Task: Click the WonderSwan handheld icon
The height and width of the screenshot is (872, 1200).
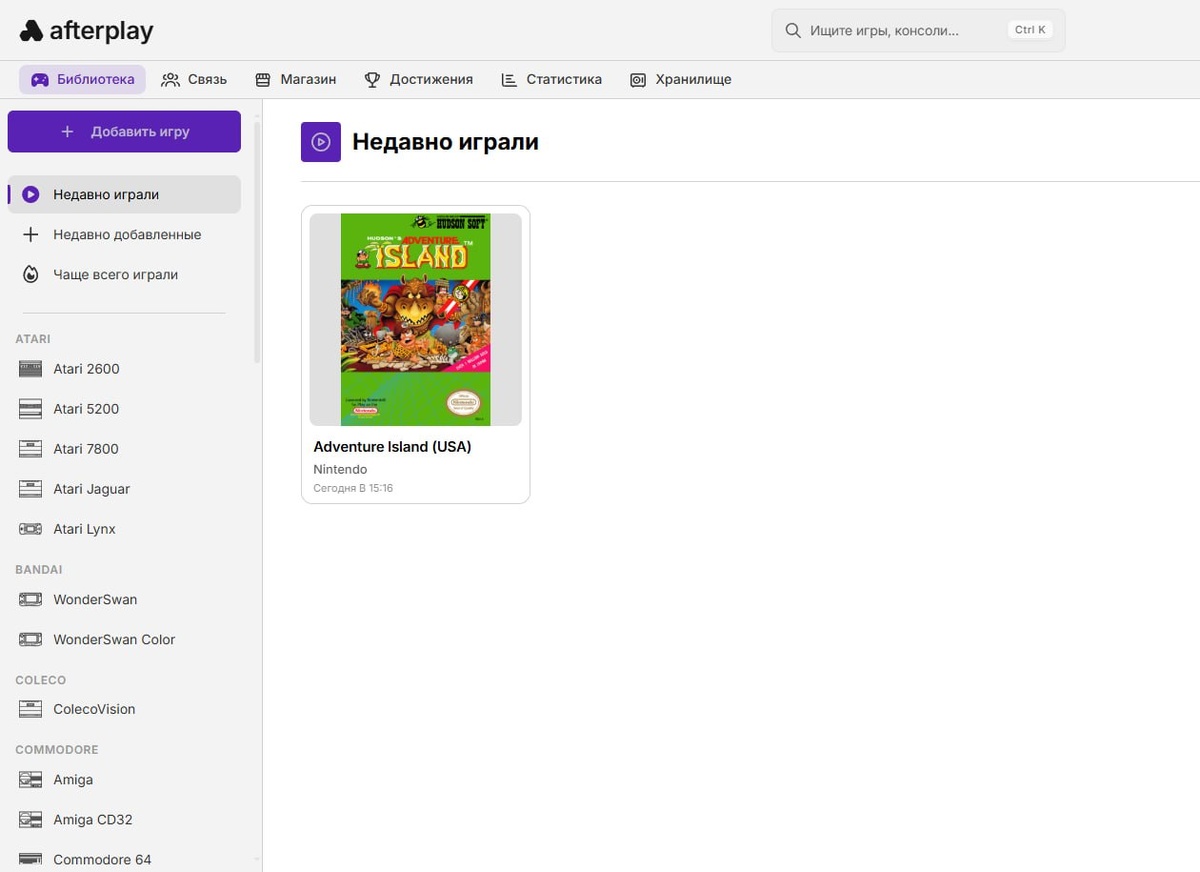Action: click(31, 600)
